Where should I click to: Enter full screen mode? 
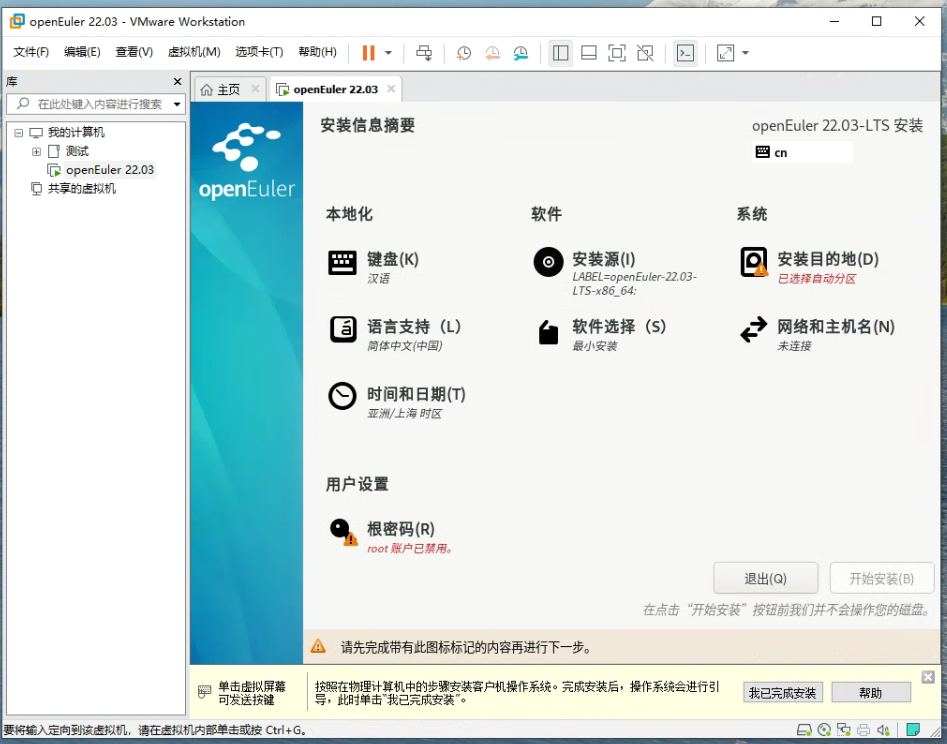617,53
